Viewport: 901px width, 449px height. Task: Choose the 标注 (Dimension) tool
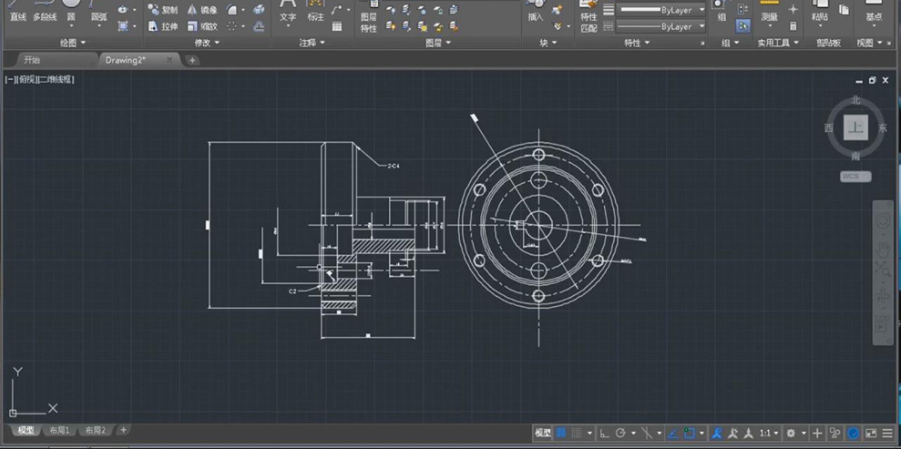click(x=315, y=13)
